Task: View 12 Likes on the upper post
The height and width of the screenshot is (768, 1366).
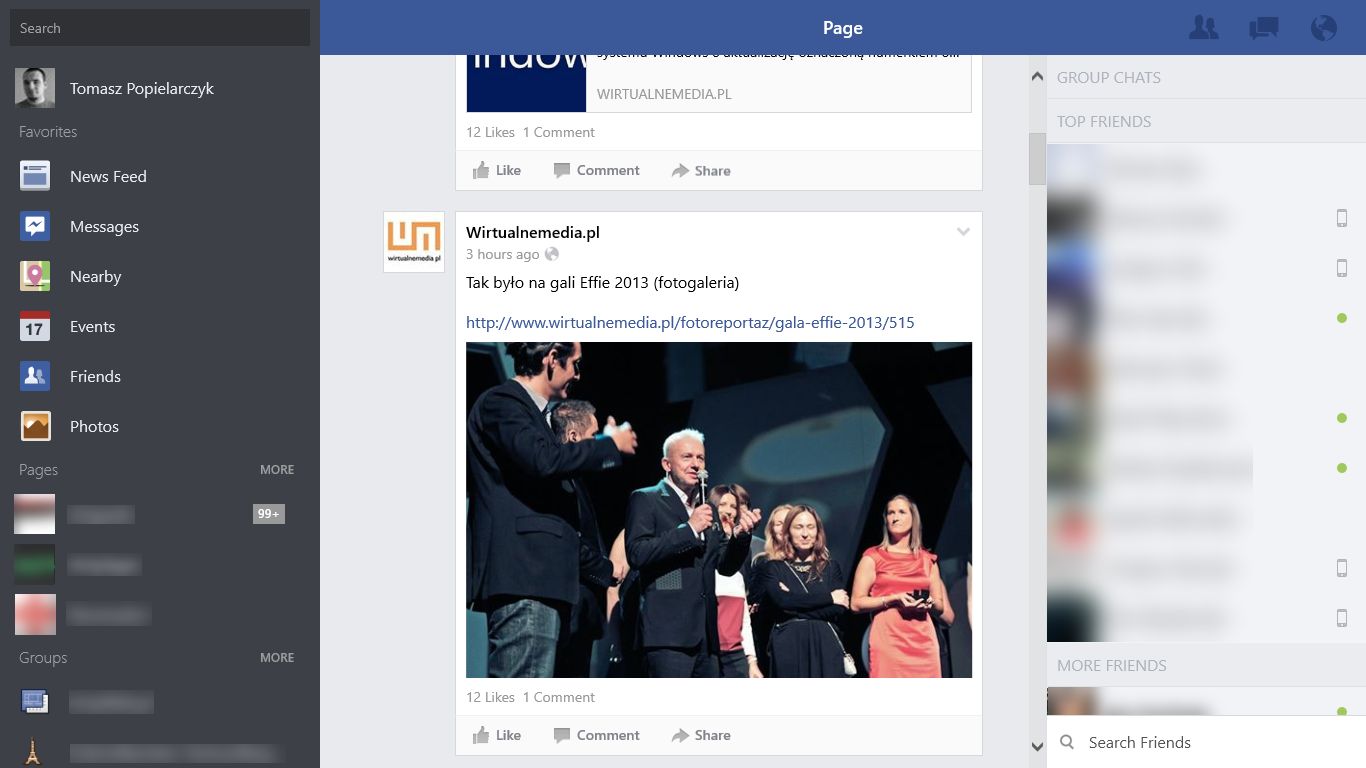Action: (x=490, y=132)
